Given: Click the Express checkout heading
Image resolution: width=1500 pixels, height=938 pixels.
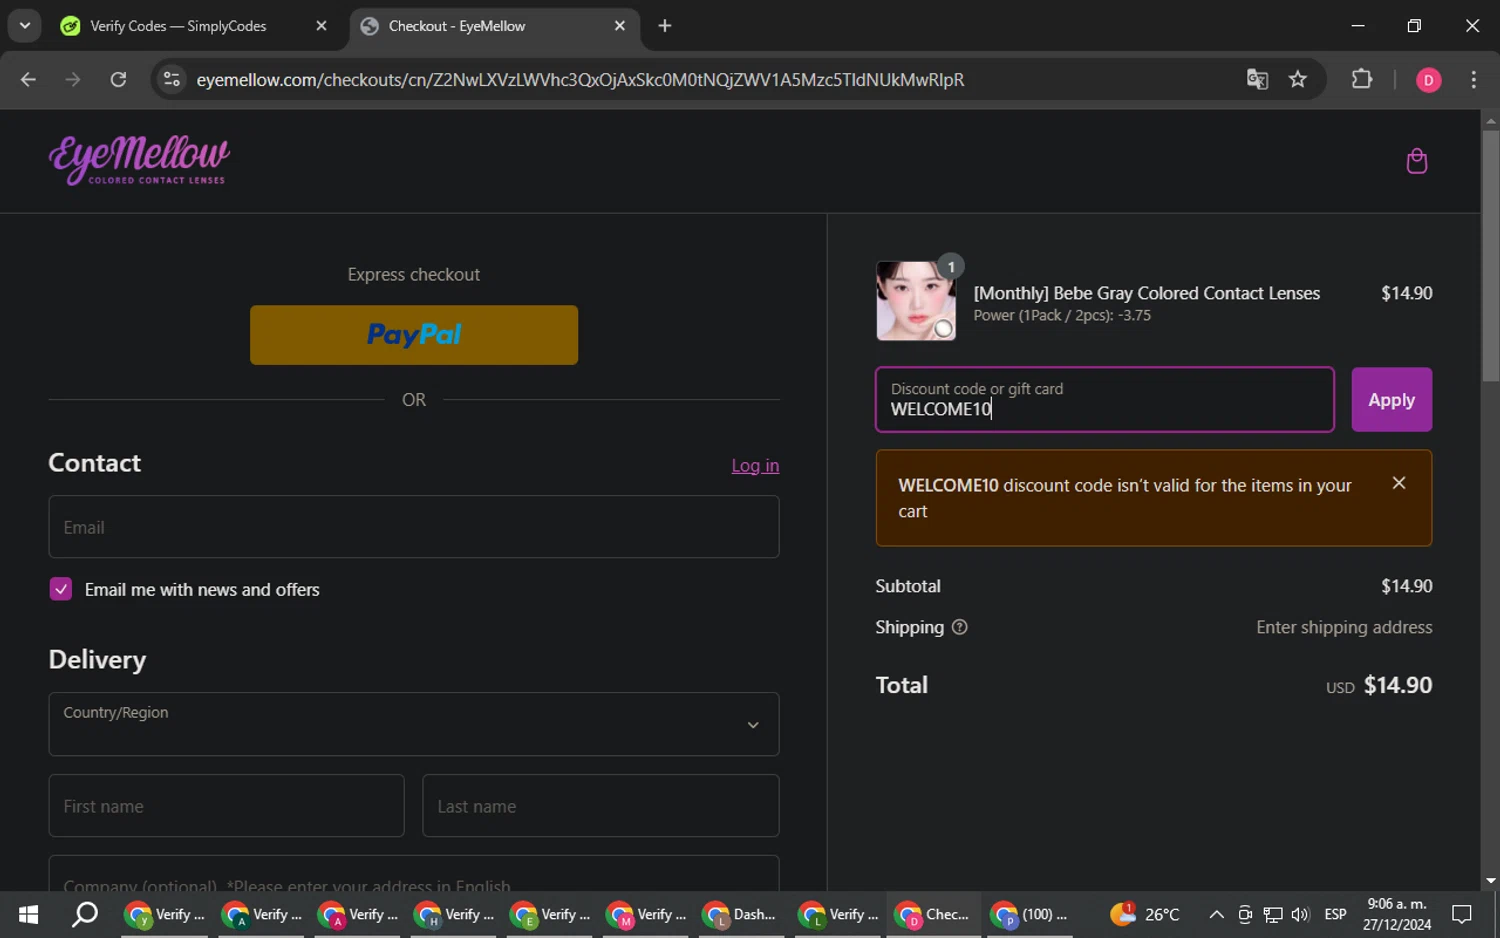Looking at the screenshot, I should click(414, 274).
